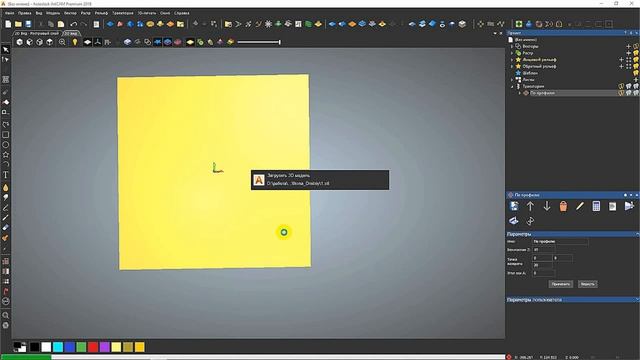Open the Файл menu

(x=9, y=13)
